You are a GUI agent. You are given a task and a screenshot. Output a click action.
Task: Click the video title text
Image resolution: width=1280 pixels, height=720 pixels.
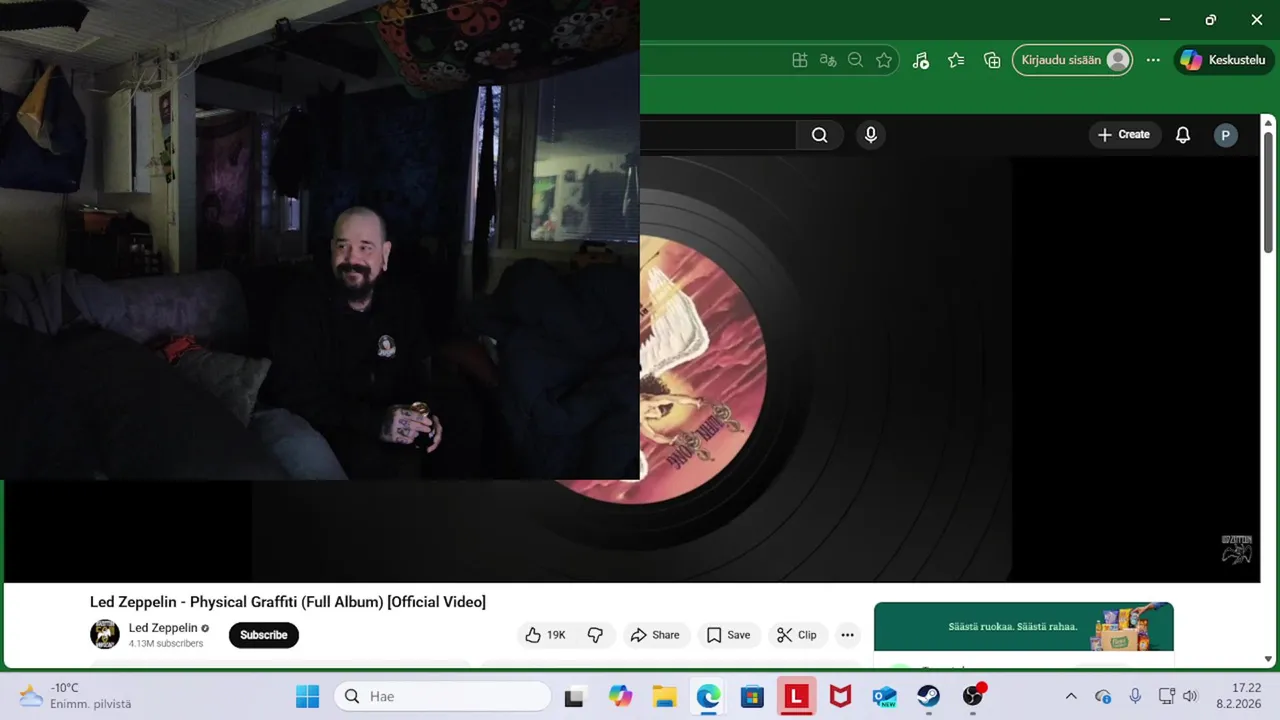288,602
